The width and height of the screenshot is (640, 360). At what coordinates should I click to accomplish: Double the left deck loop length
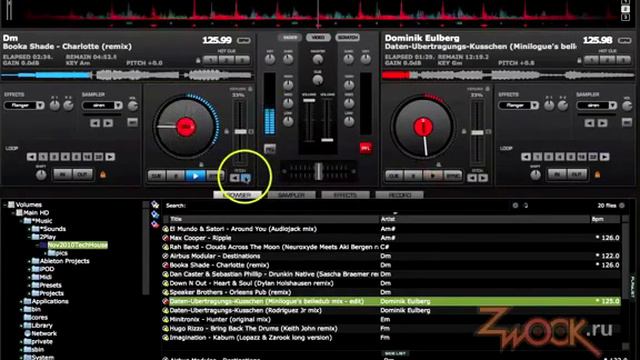coord(110,157)
